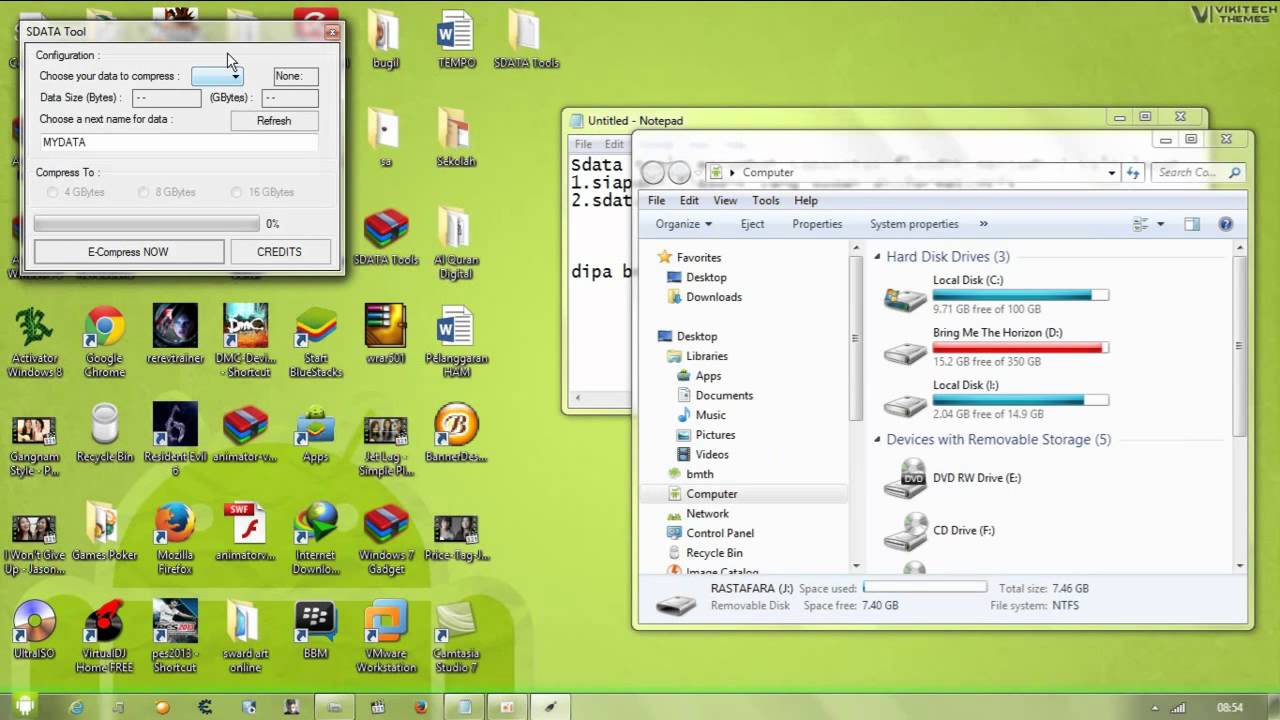Open Explorer help question-mark icon
1280x720 pixels.
pyautogui.click(x=1226, y=224)
